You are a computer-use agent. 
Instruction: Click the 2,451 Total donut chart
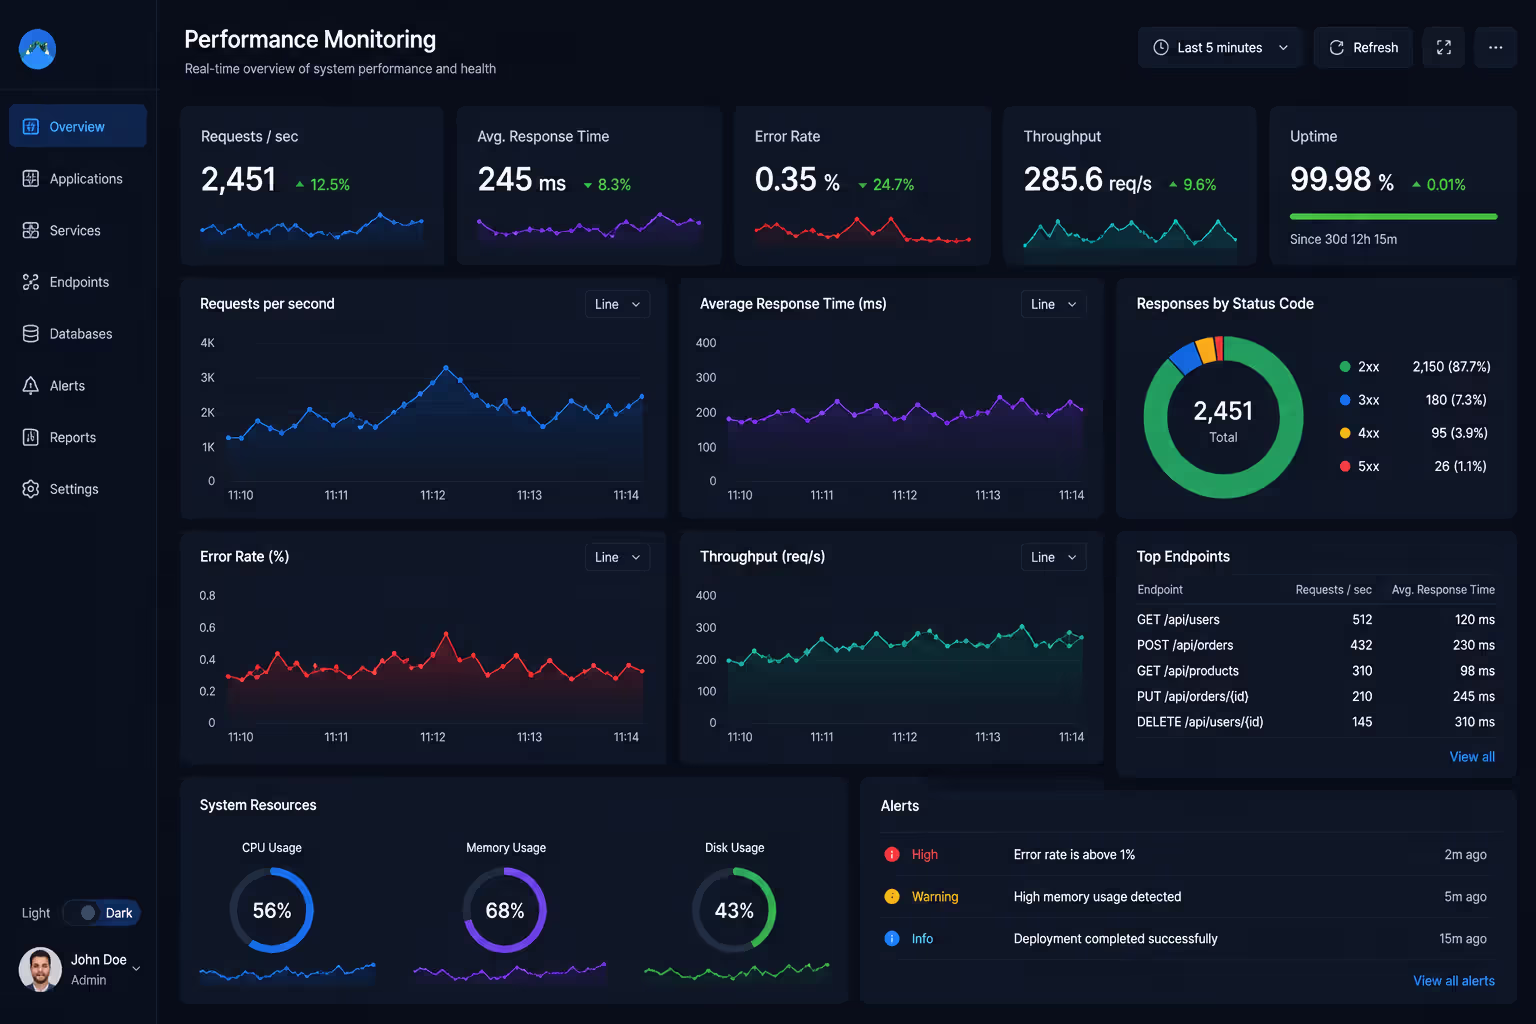coord(1223,417)
